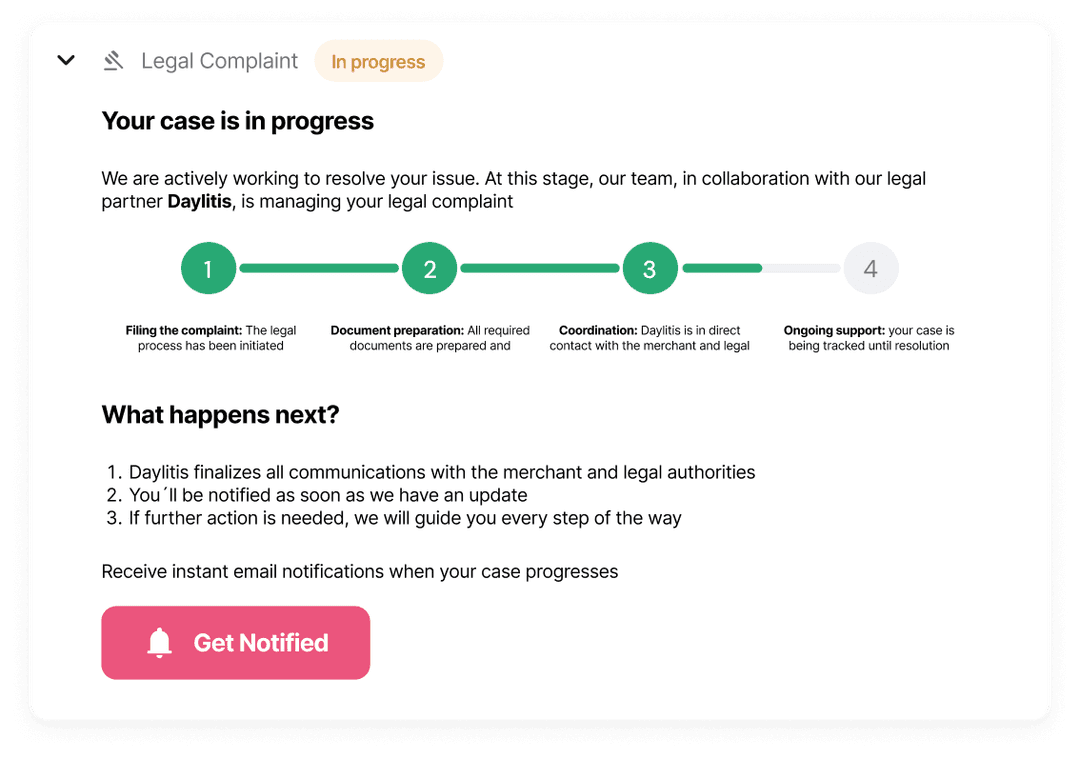Click the Get Notified button
This screenshot has width=1080, height=758.
236,643
